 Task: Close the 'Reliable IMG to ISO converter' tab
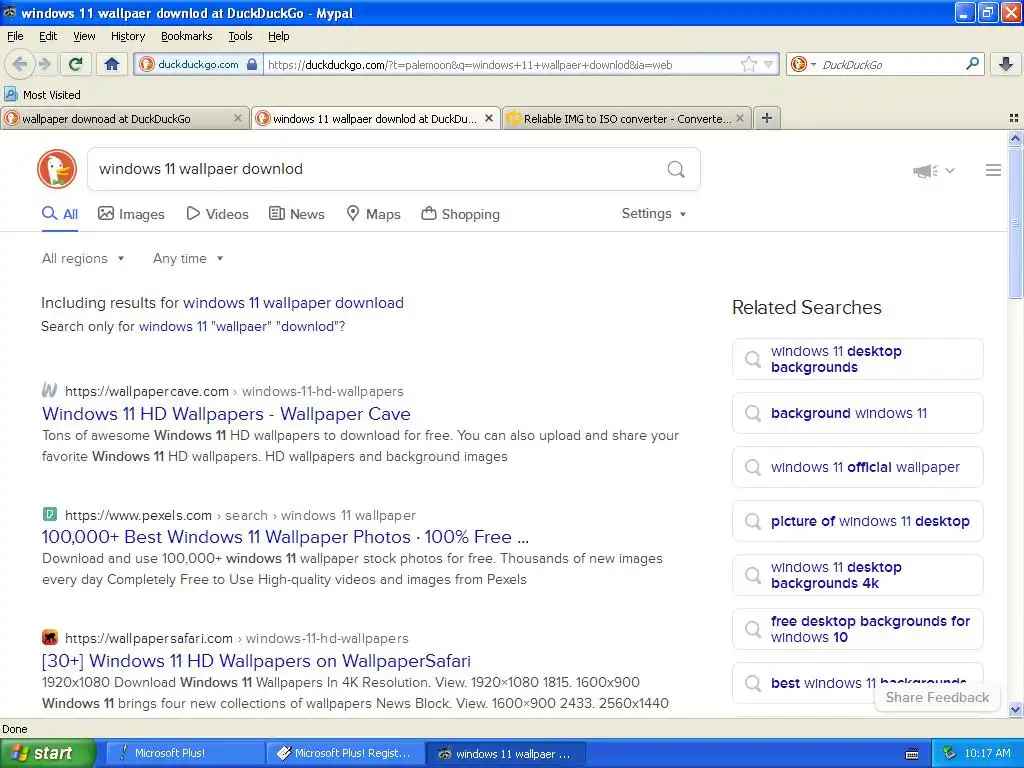(740, 118)
